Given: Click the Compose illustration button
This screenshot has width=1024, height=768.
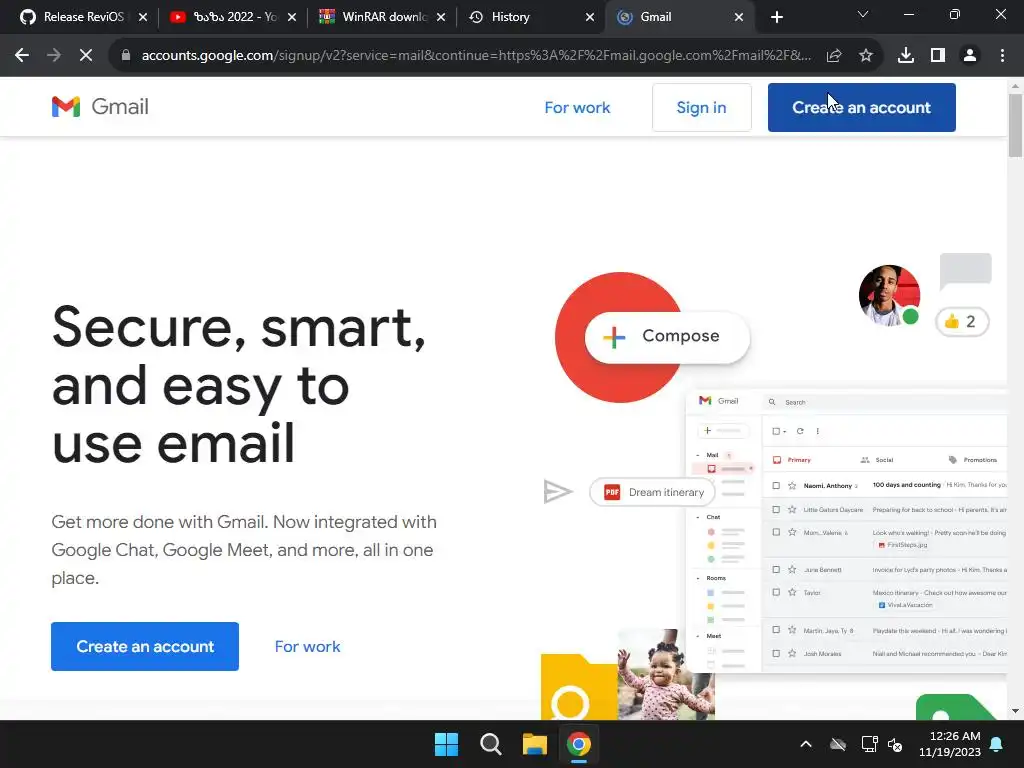Looking at the screenshot, I should tap(667, 336).
